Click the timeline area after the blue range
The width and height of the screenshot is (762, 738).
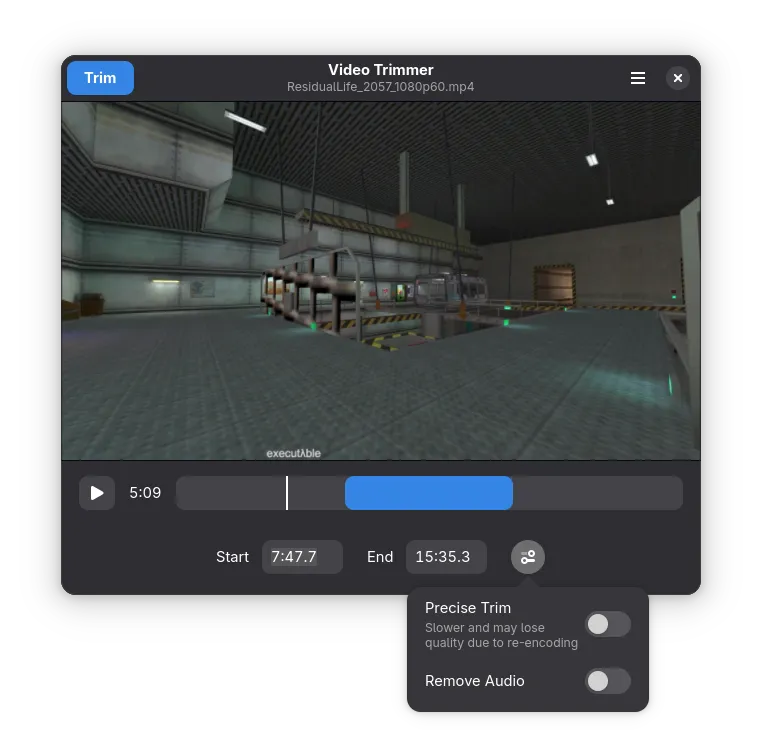[597, 493]
